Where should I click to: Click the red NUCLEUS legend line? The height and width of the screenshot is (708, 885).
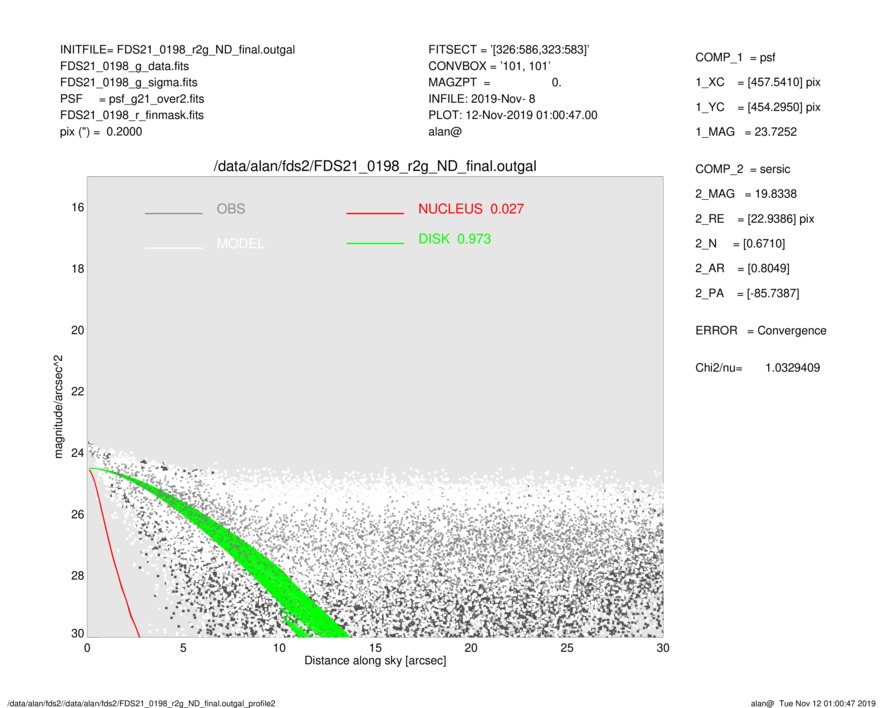pos(375,213)
